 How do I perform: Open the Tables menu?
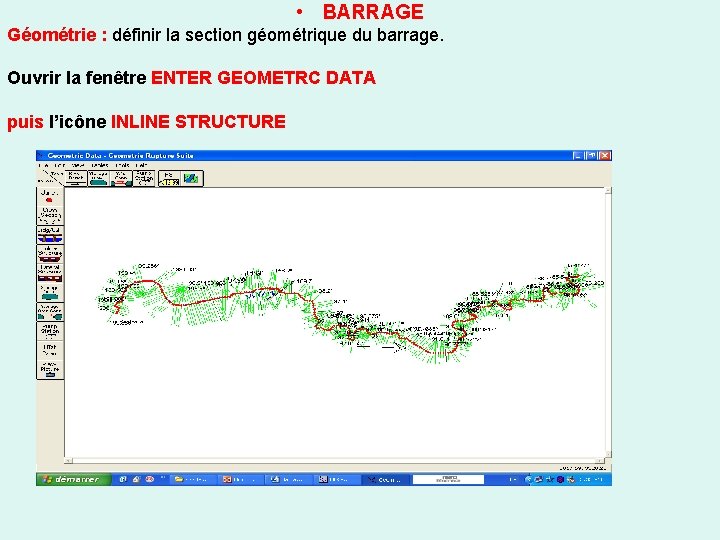[x=99, y=165]
